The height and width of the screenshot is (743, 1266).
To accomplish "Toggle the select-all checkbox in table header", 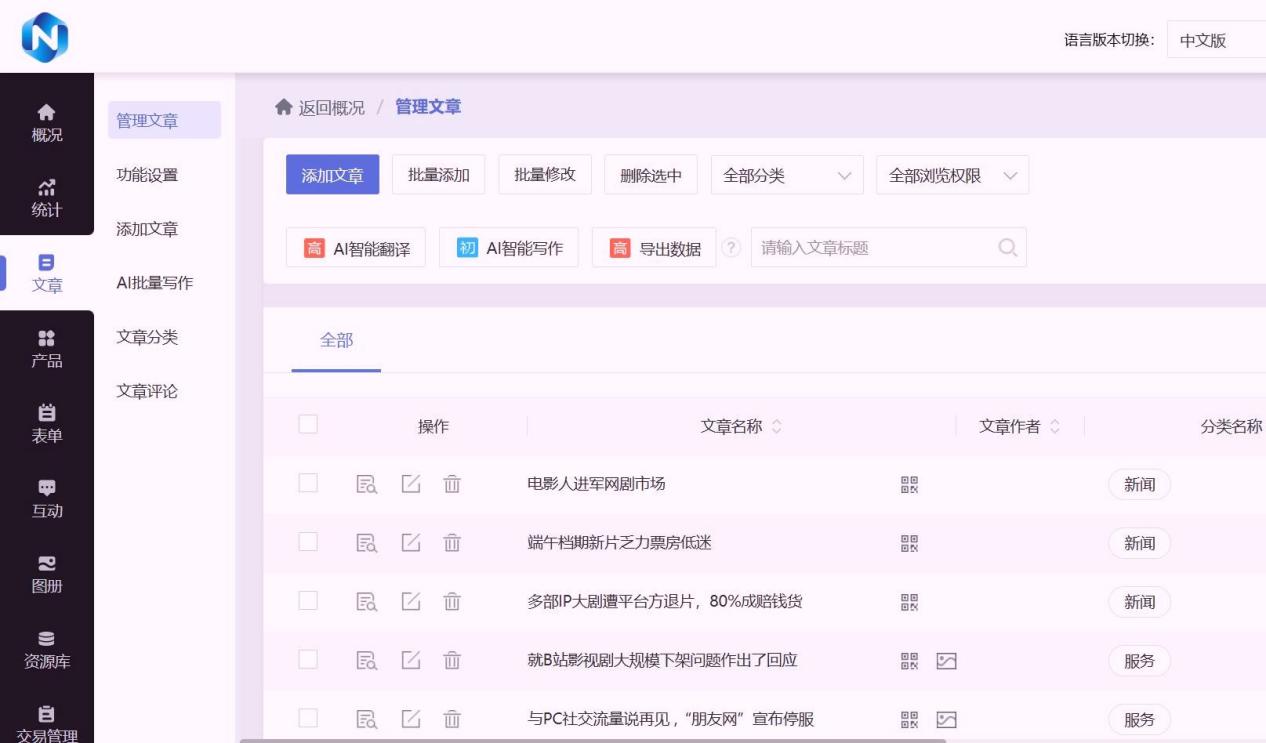I will click(x=308, y=425).
